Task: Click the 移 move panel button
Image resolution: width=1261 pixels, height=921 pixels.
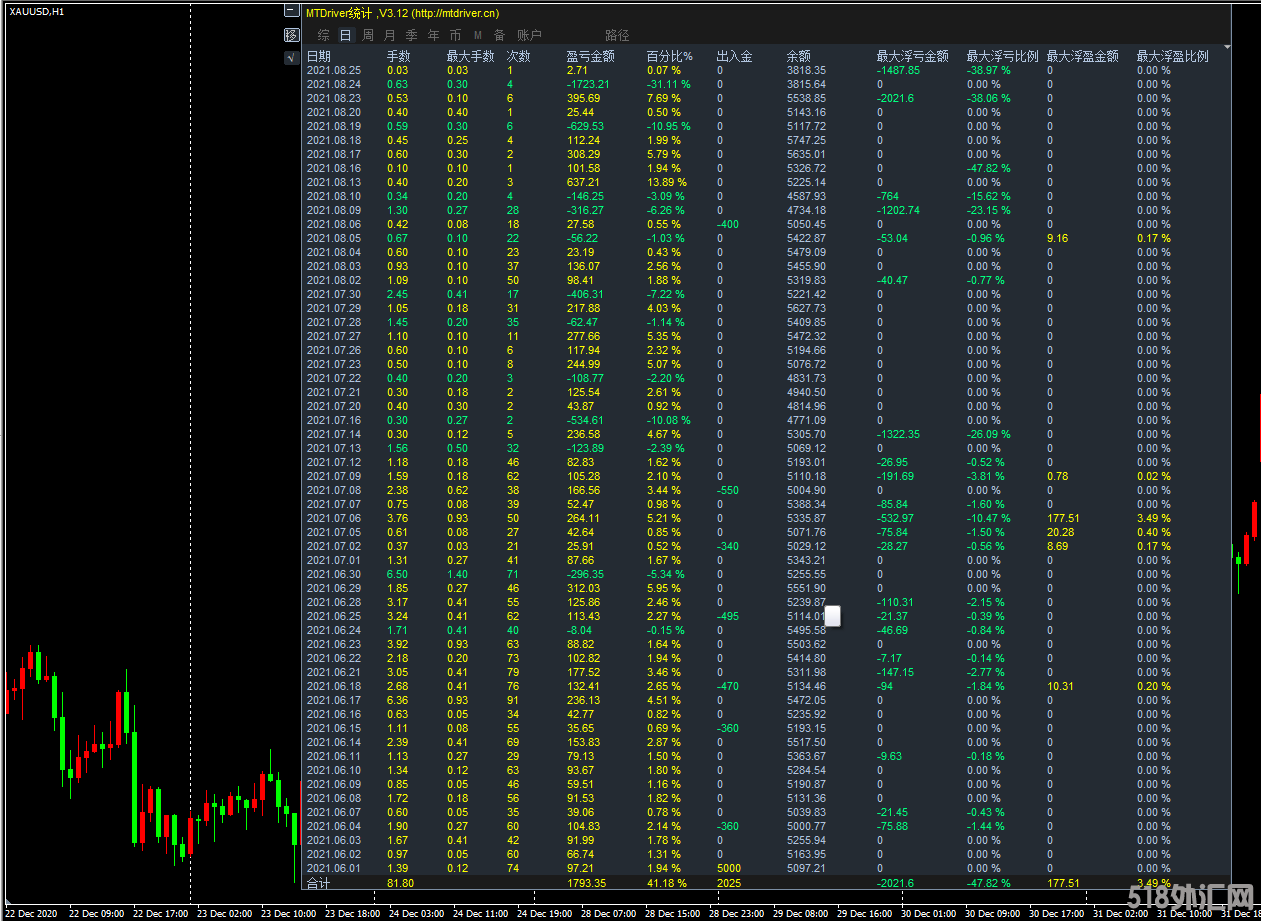Action: [291, 35]
